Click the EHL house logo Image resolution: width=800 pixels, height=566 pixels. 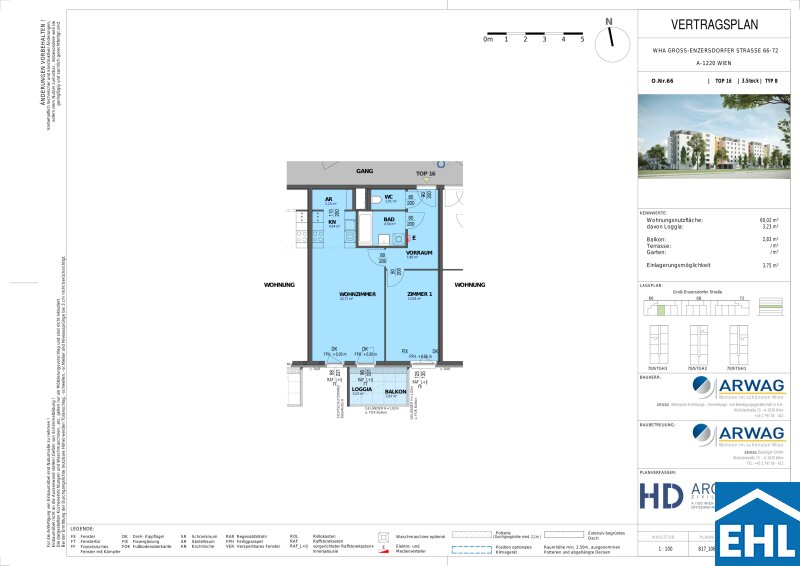coord(757,524)
